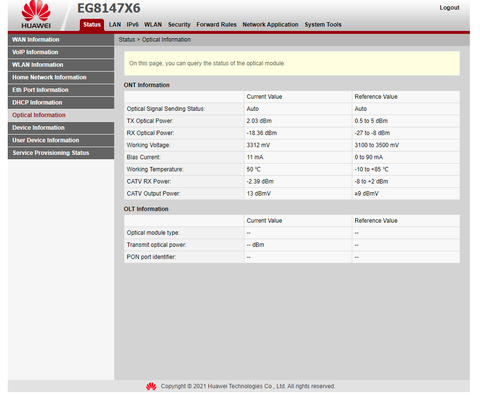Image resolution: width=480 pixels, height=395 pixels.
Task: Show Eth Port Information
Action: [x=61, y=90]
